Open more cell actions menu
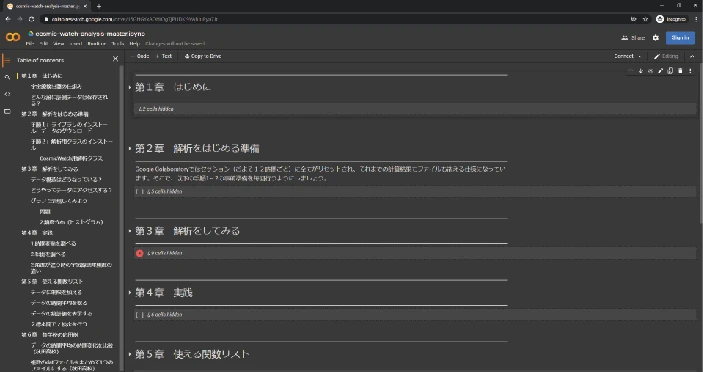 tap(690, 71)
